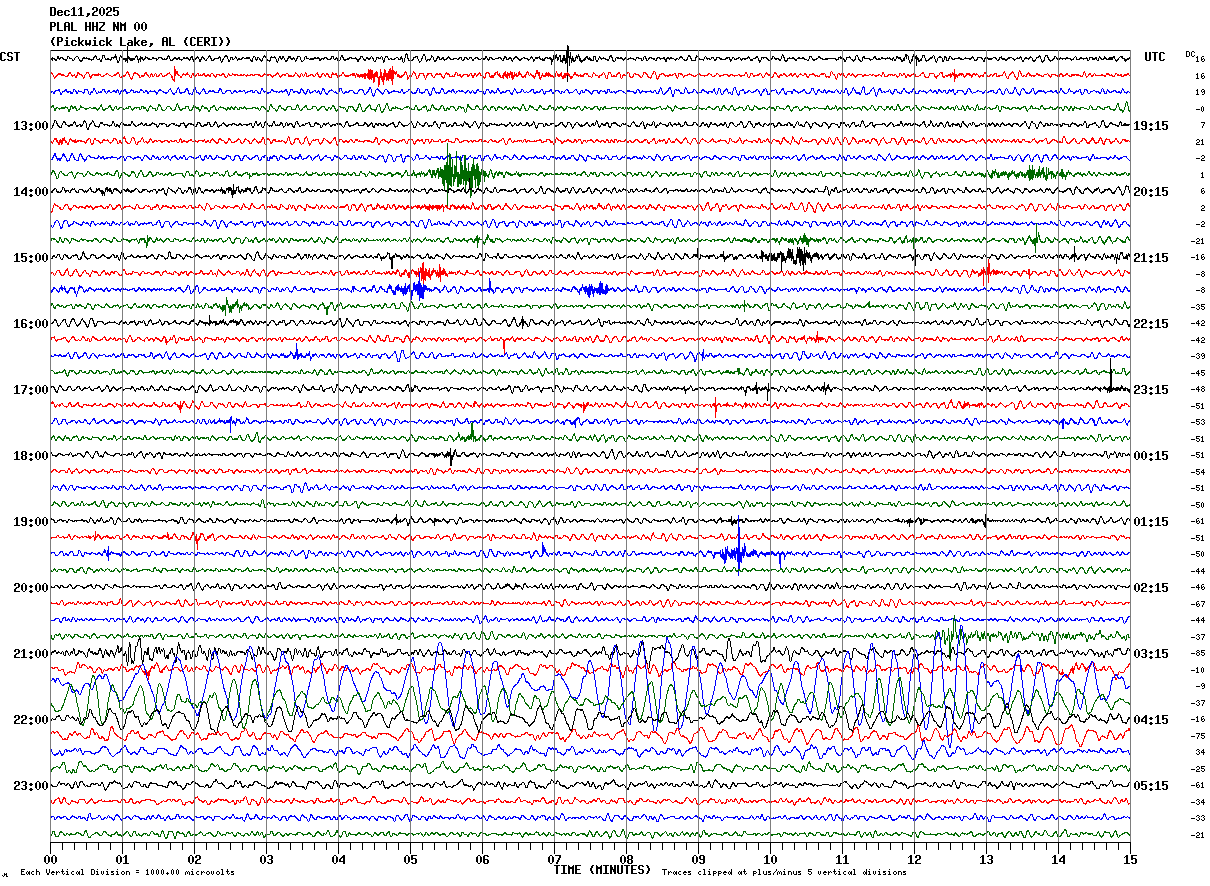Click the traces clipped footnote text
Screen dimensions: 1210x886
click(784, 873)
